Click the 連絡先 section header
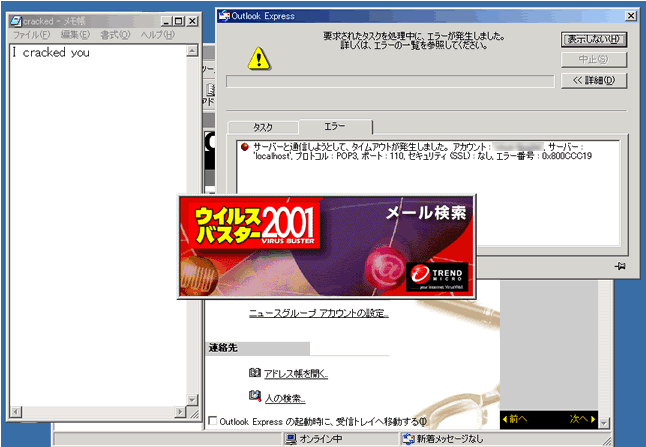 [x=257, y=348]
